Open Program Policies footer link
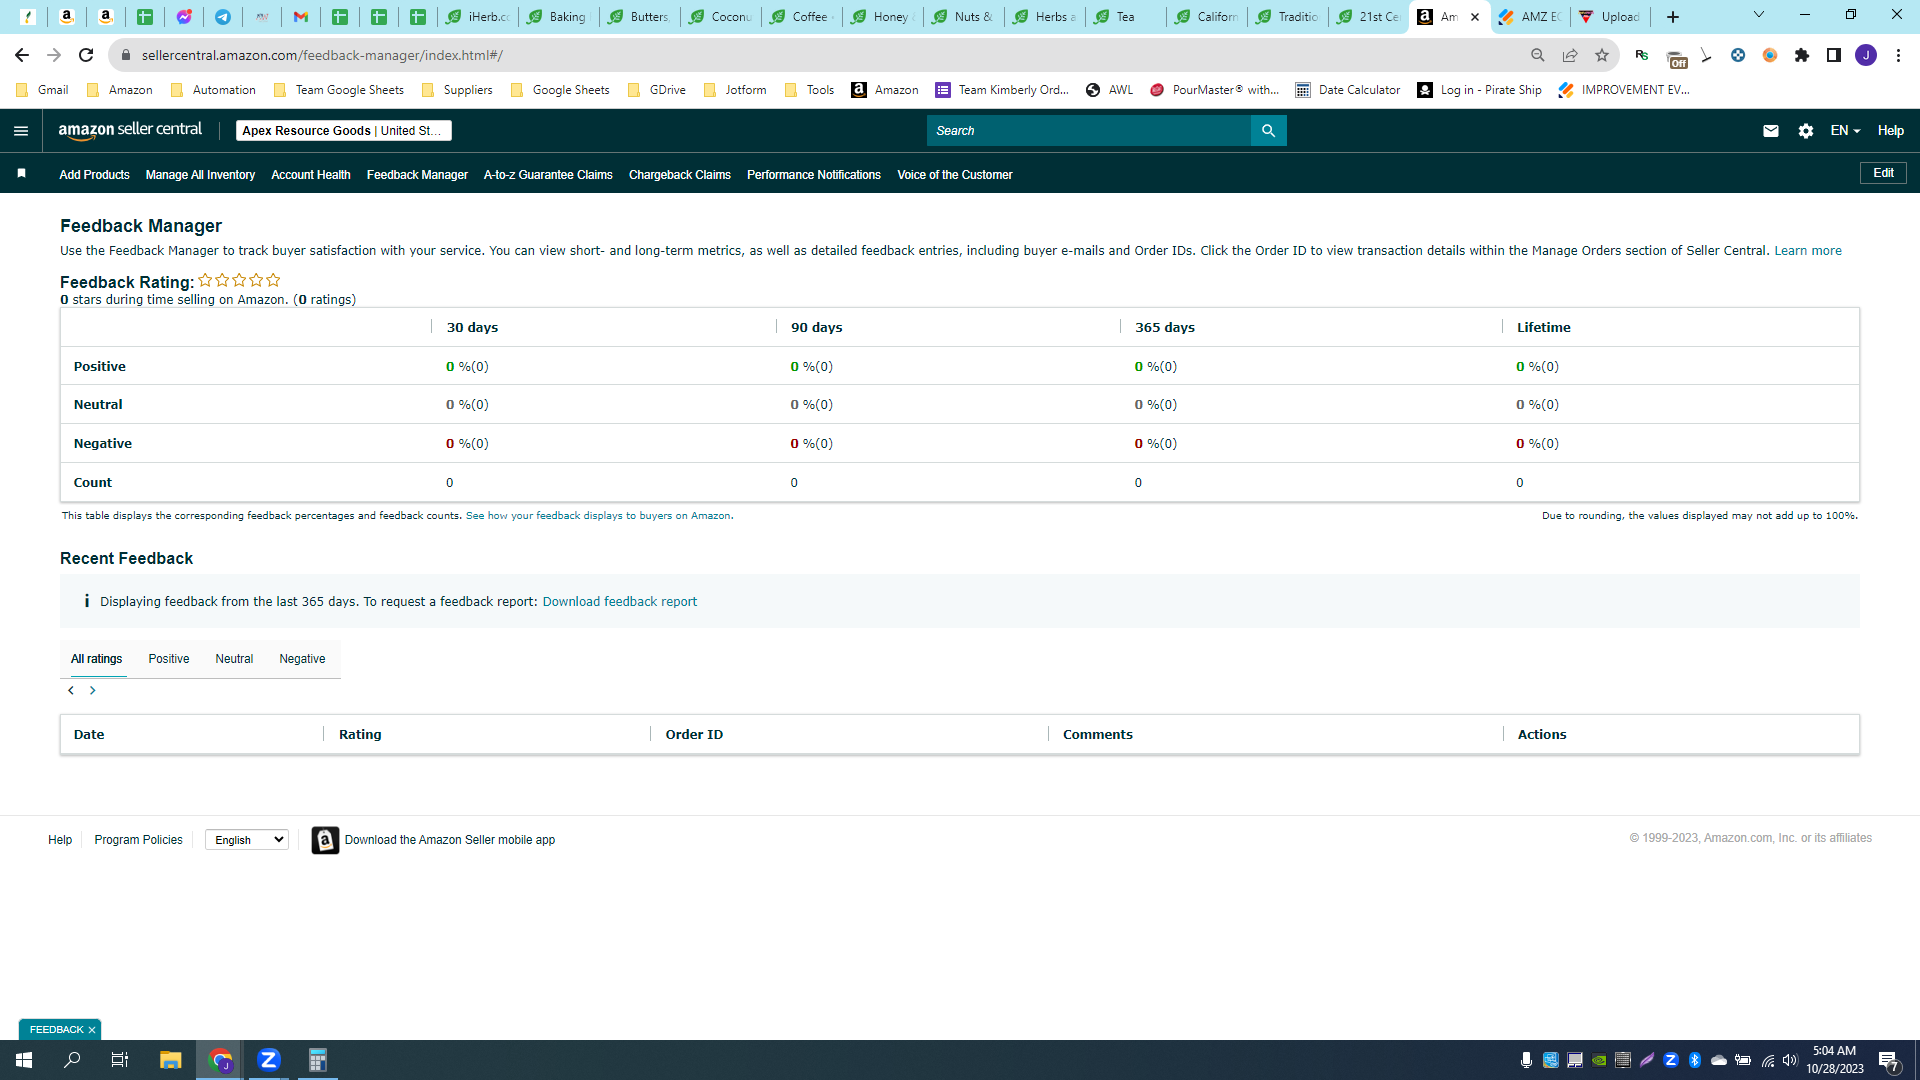1920x1080 pixels. 138,840
